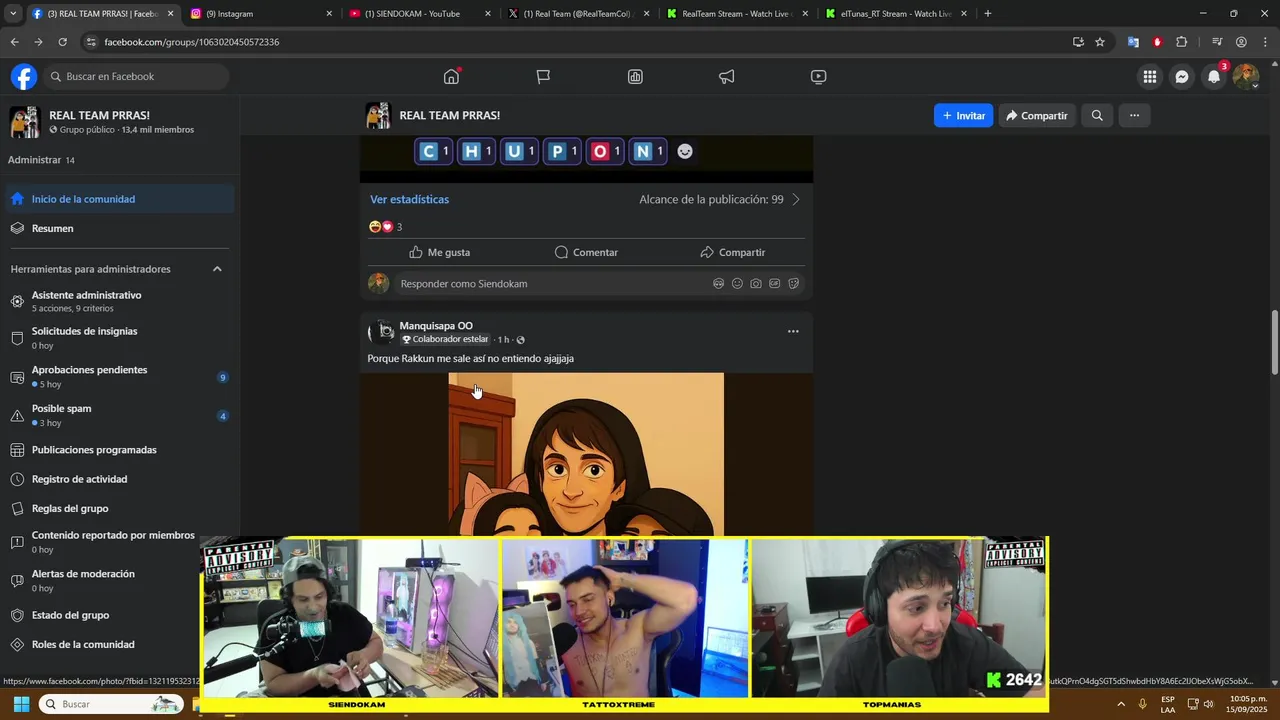Viewport: 1280px width, 720px height.
Task: Open group header more options ellipsis
Action: pos(1134,115)
